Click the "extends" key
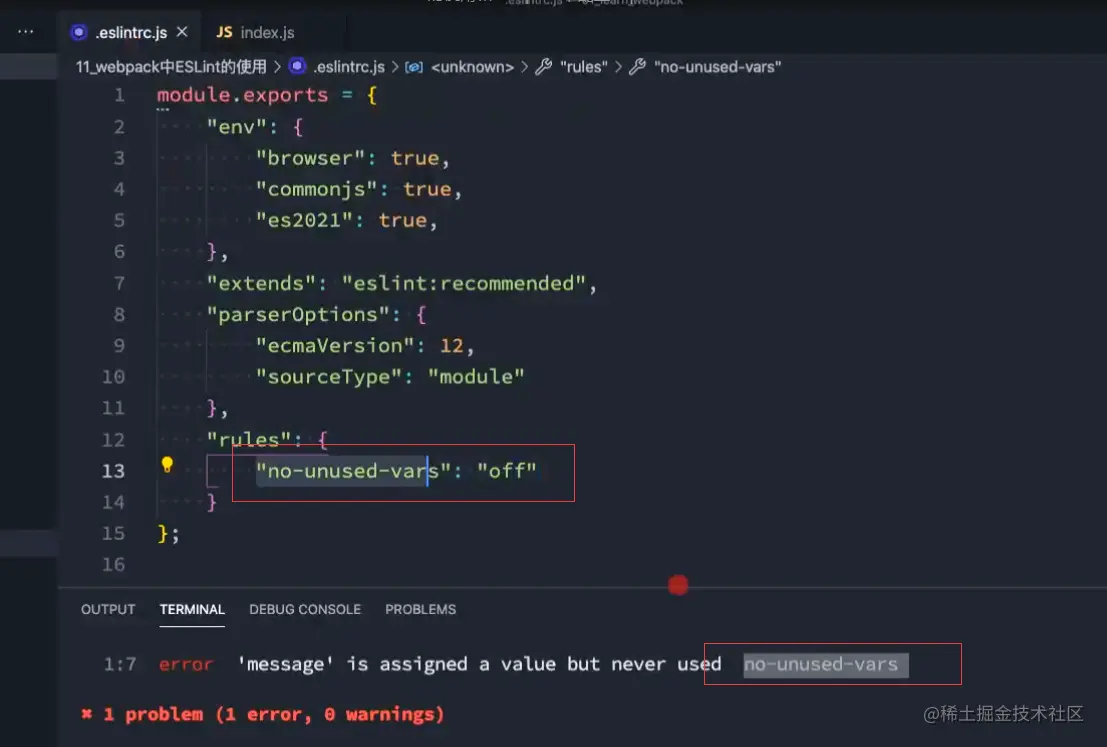The image size is (1107, 747). tap(261, 284)
